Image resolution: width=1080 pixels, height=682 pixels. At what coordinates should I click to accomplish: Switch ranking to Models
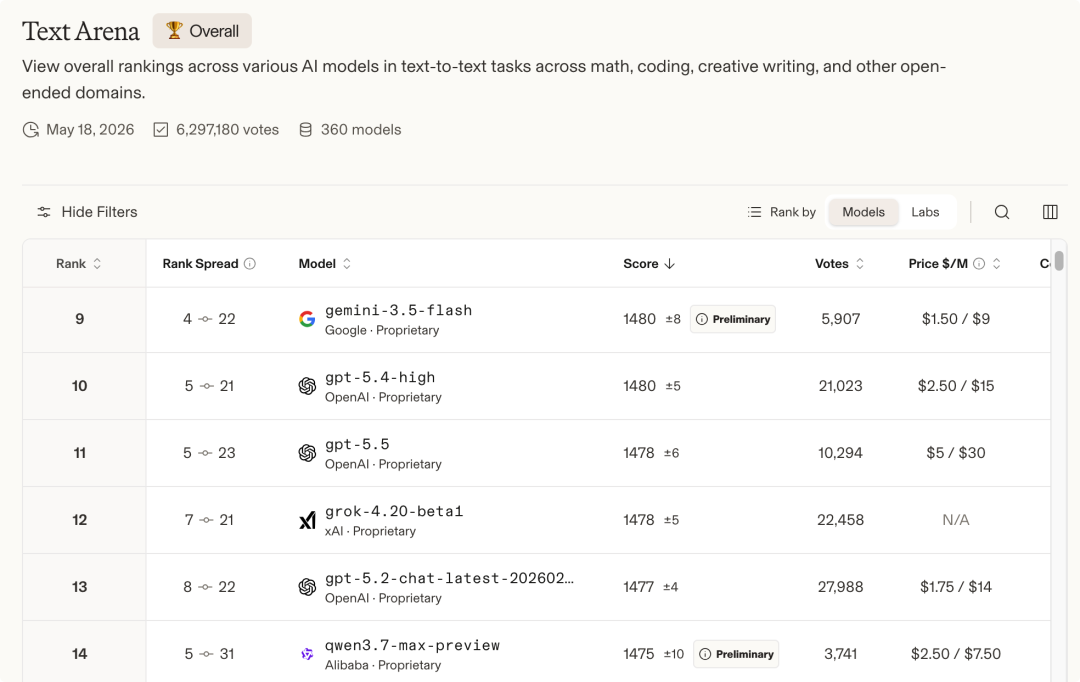pyautogui.click(x=863, y=212)
